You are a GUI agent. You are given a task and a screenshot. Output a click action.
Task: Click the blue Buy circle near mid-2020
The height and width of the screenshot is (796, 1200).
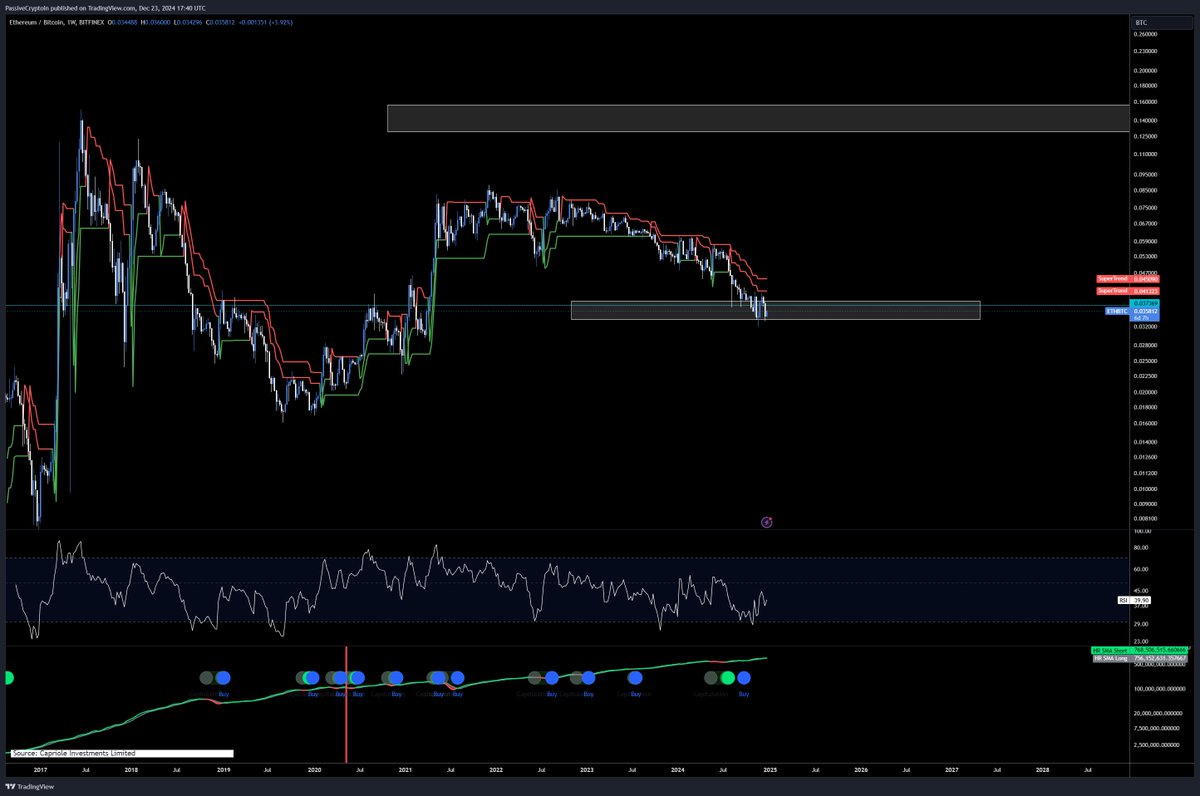pyautogui.click(x=358, y=678)
